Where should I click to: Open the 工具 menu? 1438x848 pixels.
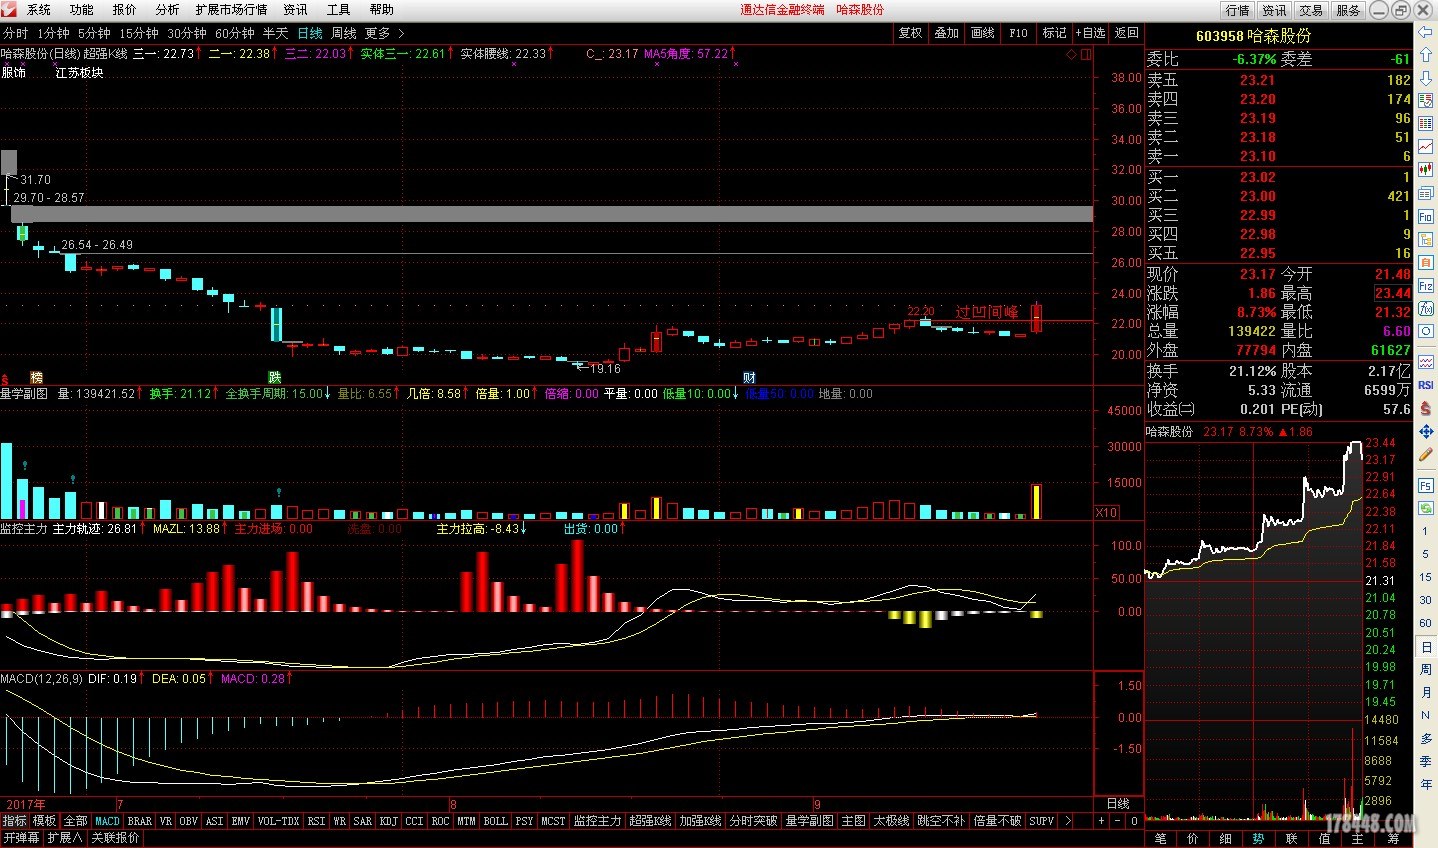point(339,9)
